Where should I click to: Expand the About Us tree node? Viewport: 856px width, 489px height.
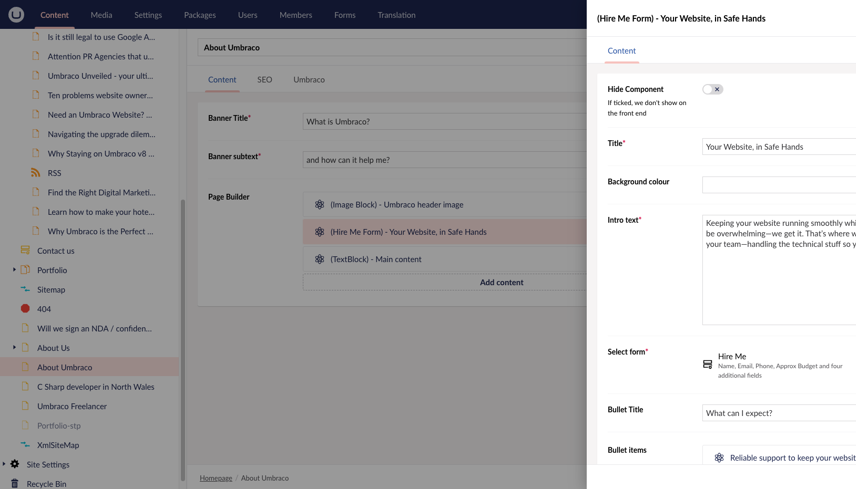click(x=14, y=347)
